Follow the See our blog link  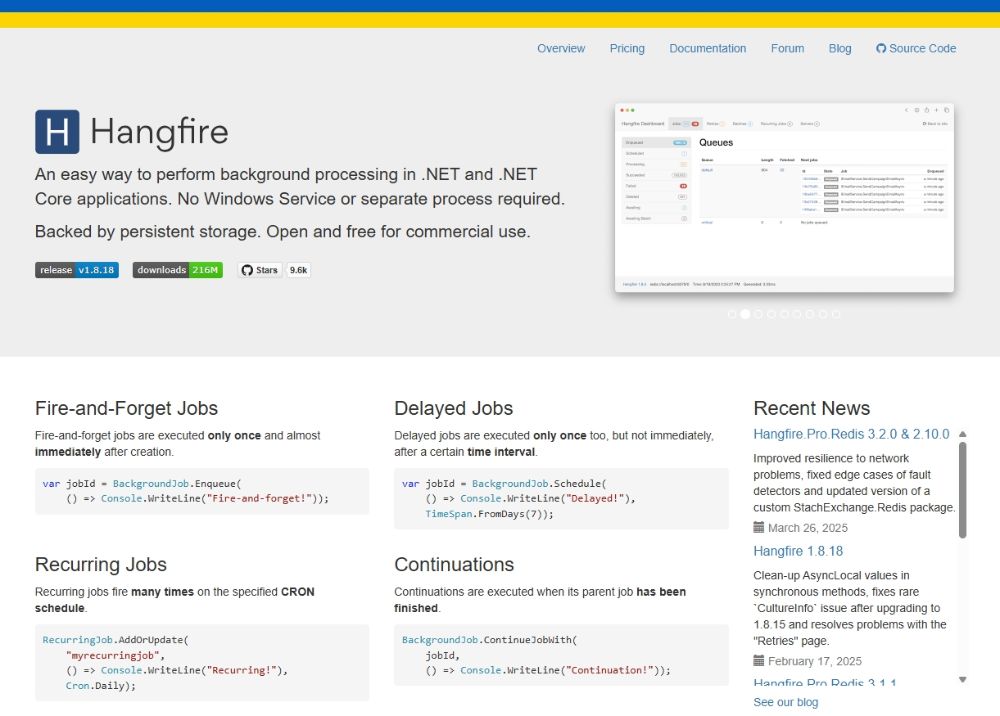coord(786,702)
